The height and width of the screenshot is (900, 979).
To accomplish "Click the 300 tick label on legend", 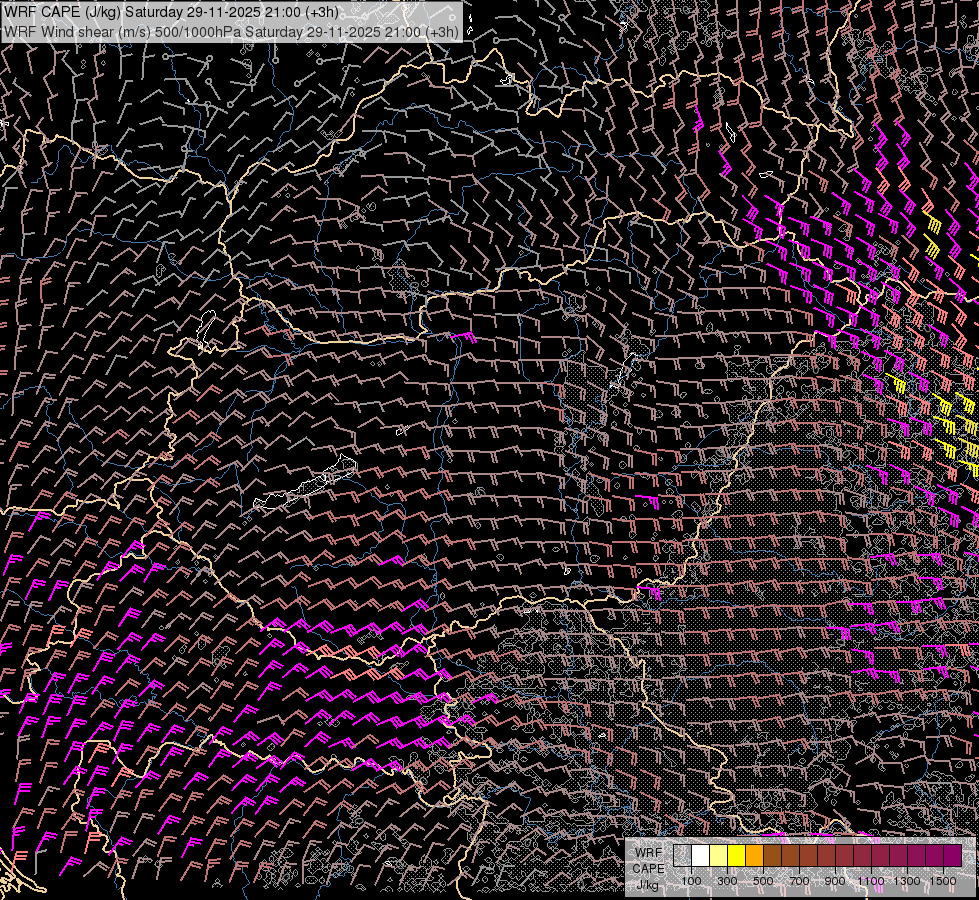I will [x=727, y=881].
